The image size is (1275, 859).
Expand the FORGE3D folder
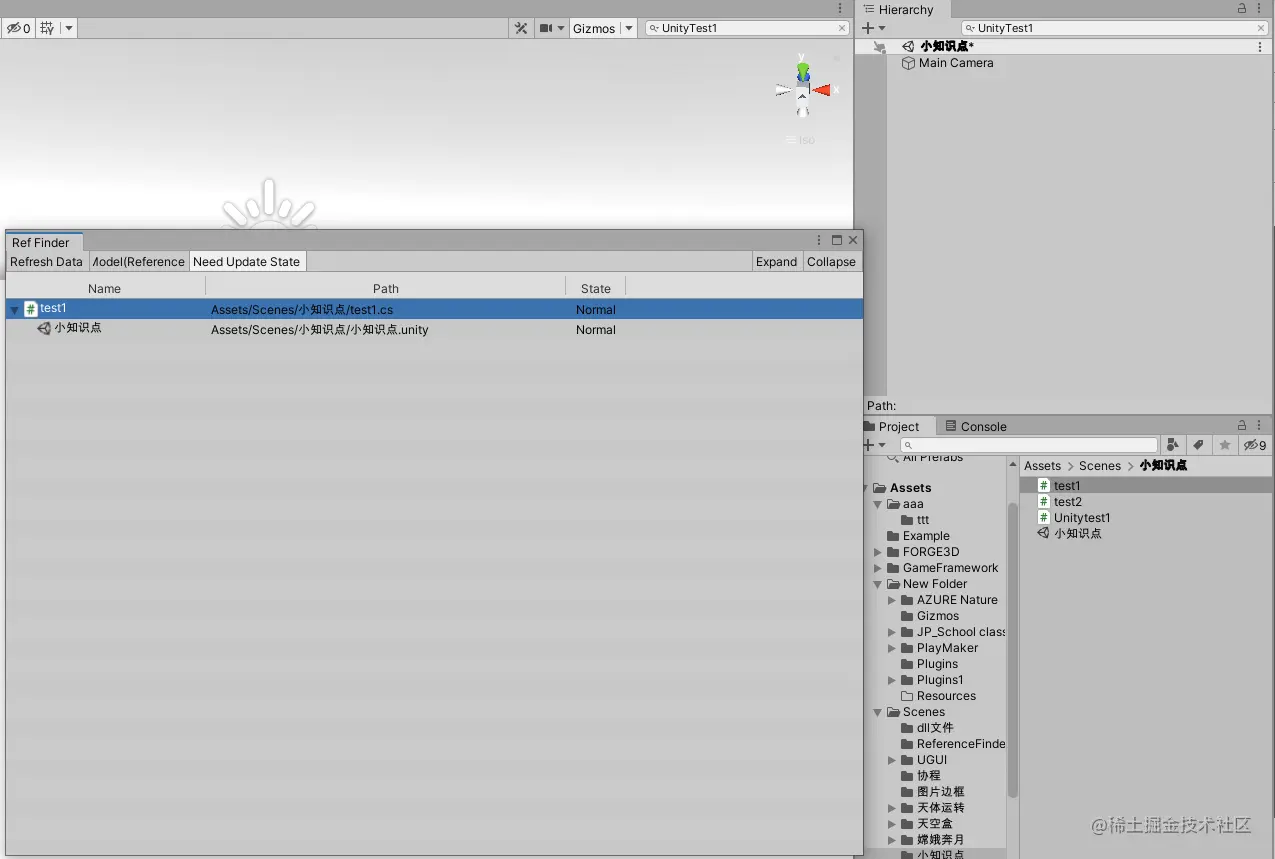click(878, 552)
